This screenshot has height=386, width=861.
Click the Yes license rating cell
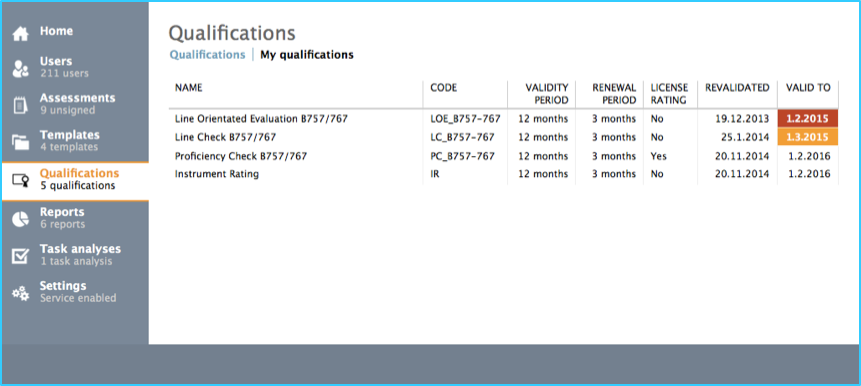tap(658, 156)
